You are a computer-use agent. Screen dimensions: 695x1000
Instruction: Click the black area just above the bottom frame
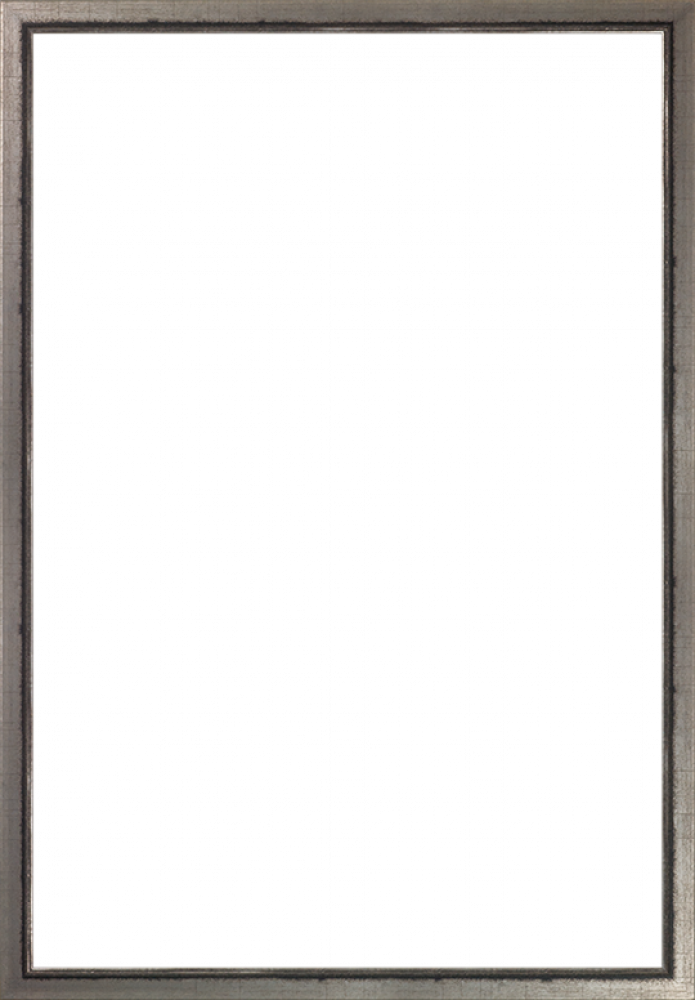347,955
